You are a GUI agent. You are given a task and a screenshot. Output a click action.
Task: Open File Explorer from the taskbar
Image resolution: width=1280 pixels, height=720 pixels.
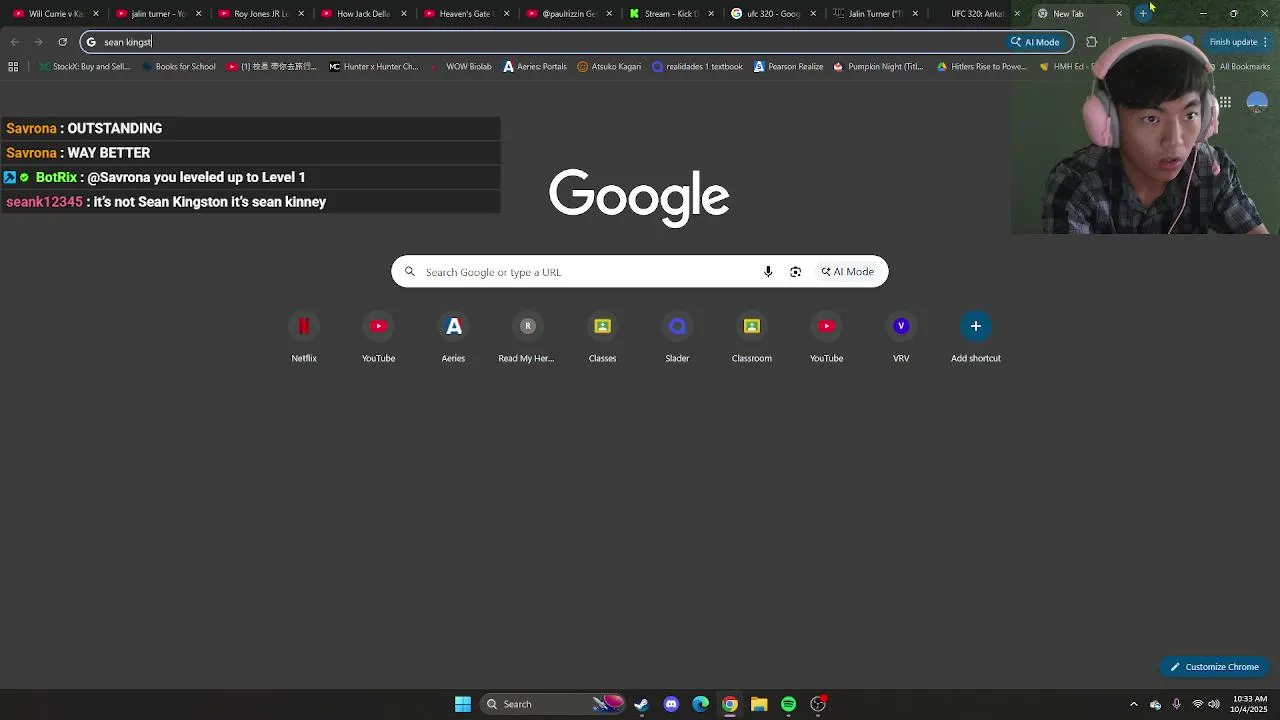pyautogui.click(x=759, y=704)
